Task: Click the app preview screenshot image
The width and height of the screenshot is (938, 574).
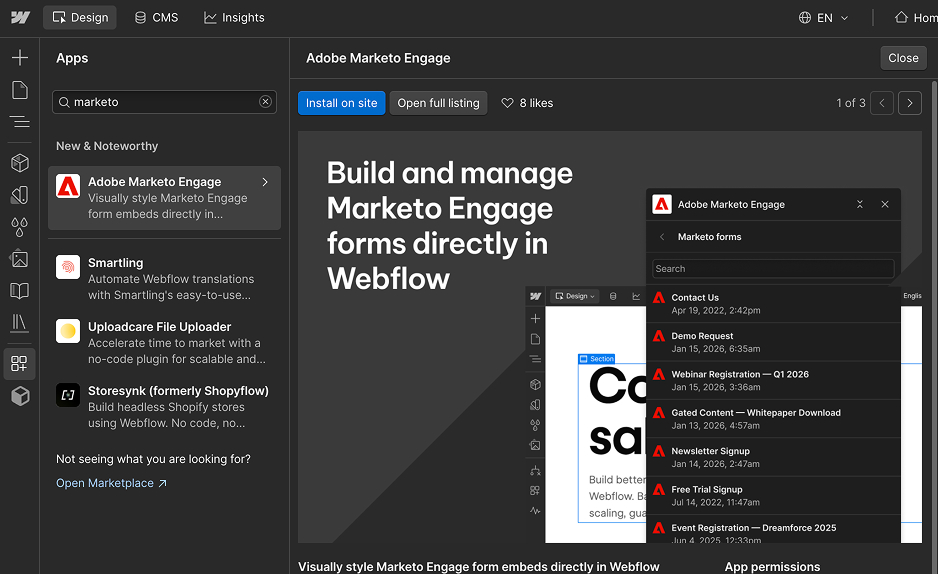Action: (610, 337)
